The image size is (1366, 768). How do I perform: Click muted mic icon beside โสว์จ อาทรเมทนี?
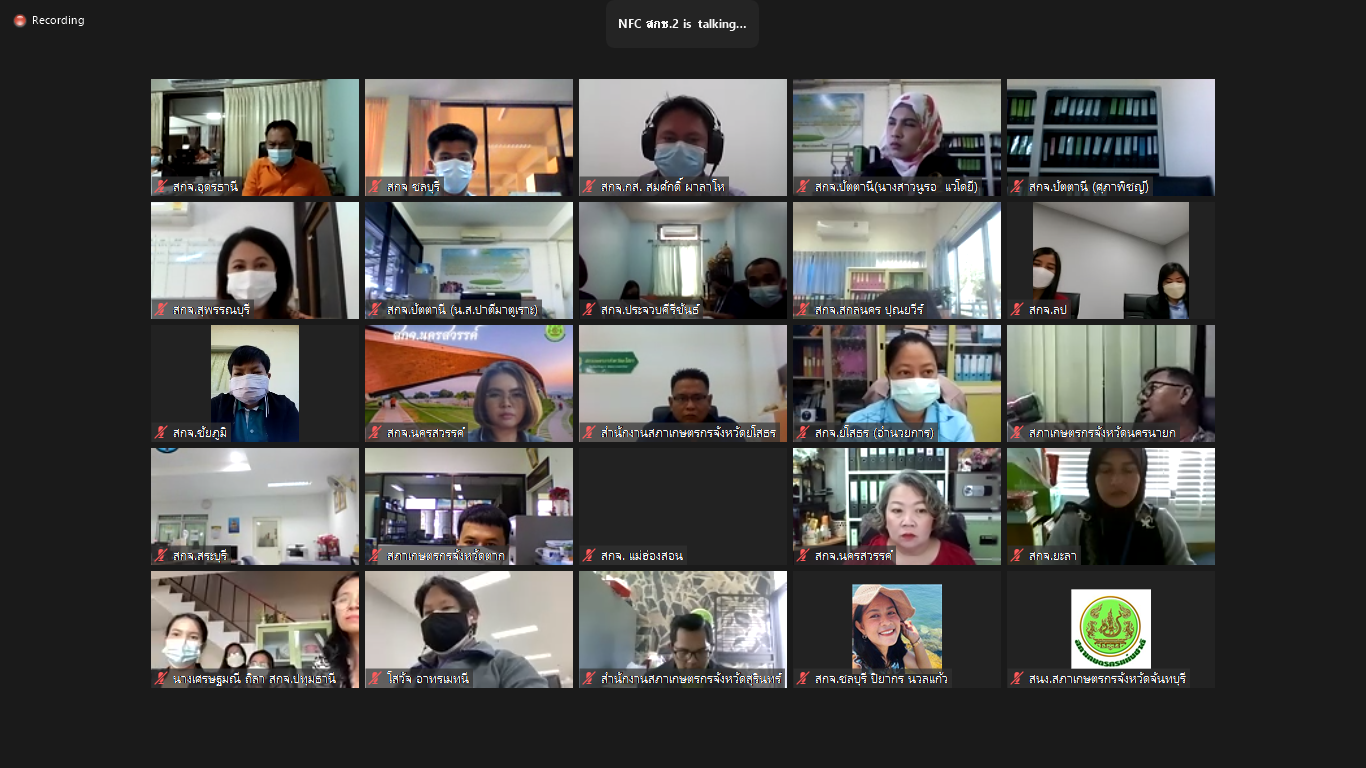(x=375, y=678)
